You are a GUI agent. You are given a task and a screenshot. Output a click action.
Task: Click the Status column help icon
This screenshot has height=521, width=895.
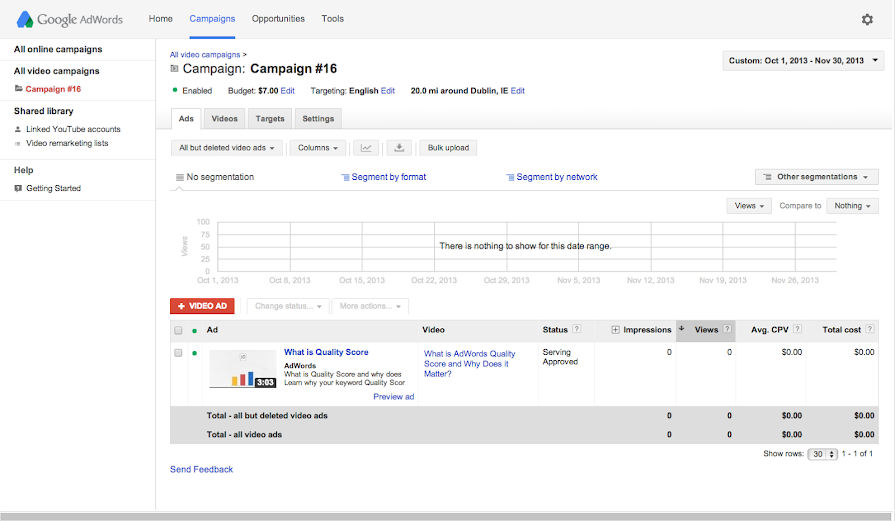[577, 329]
